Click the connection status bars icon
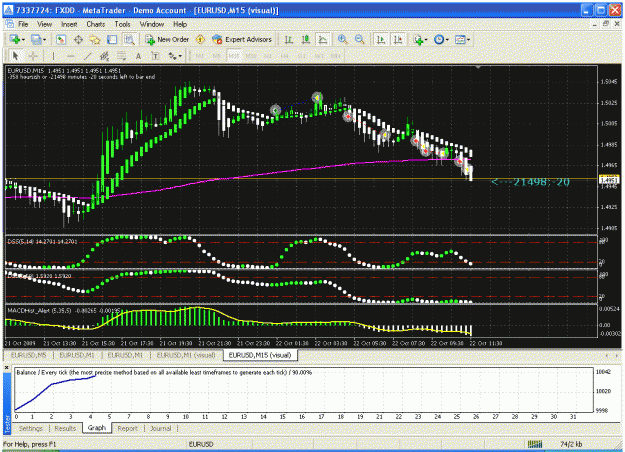This screenshot has width=625, height=452. (x=535, y=444)
